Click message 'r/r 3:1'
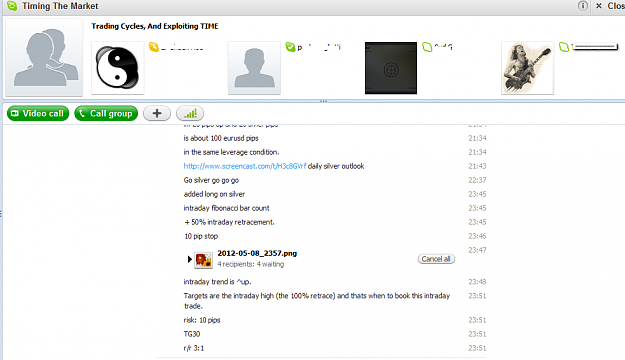This screenshot has width=625, height=360. coord(194,348)
